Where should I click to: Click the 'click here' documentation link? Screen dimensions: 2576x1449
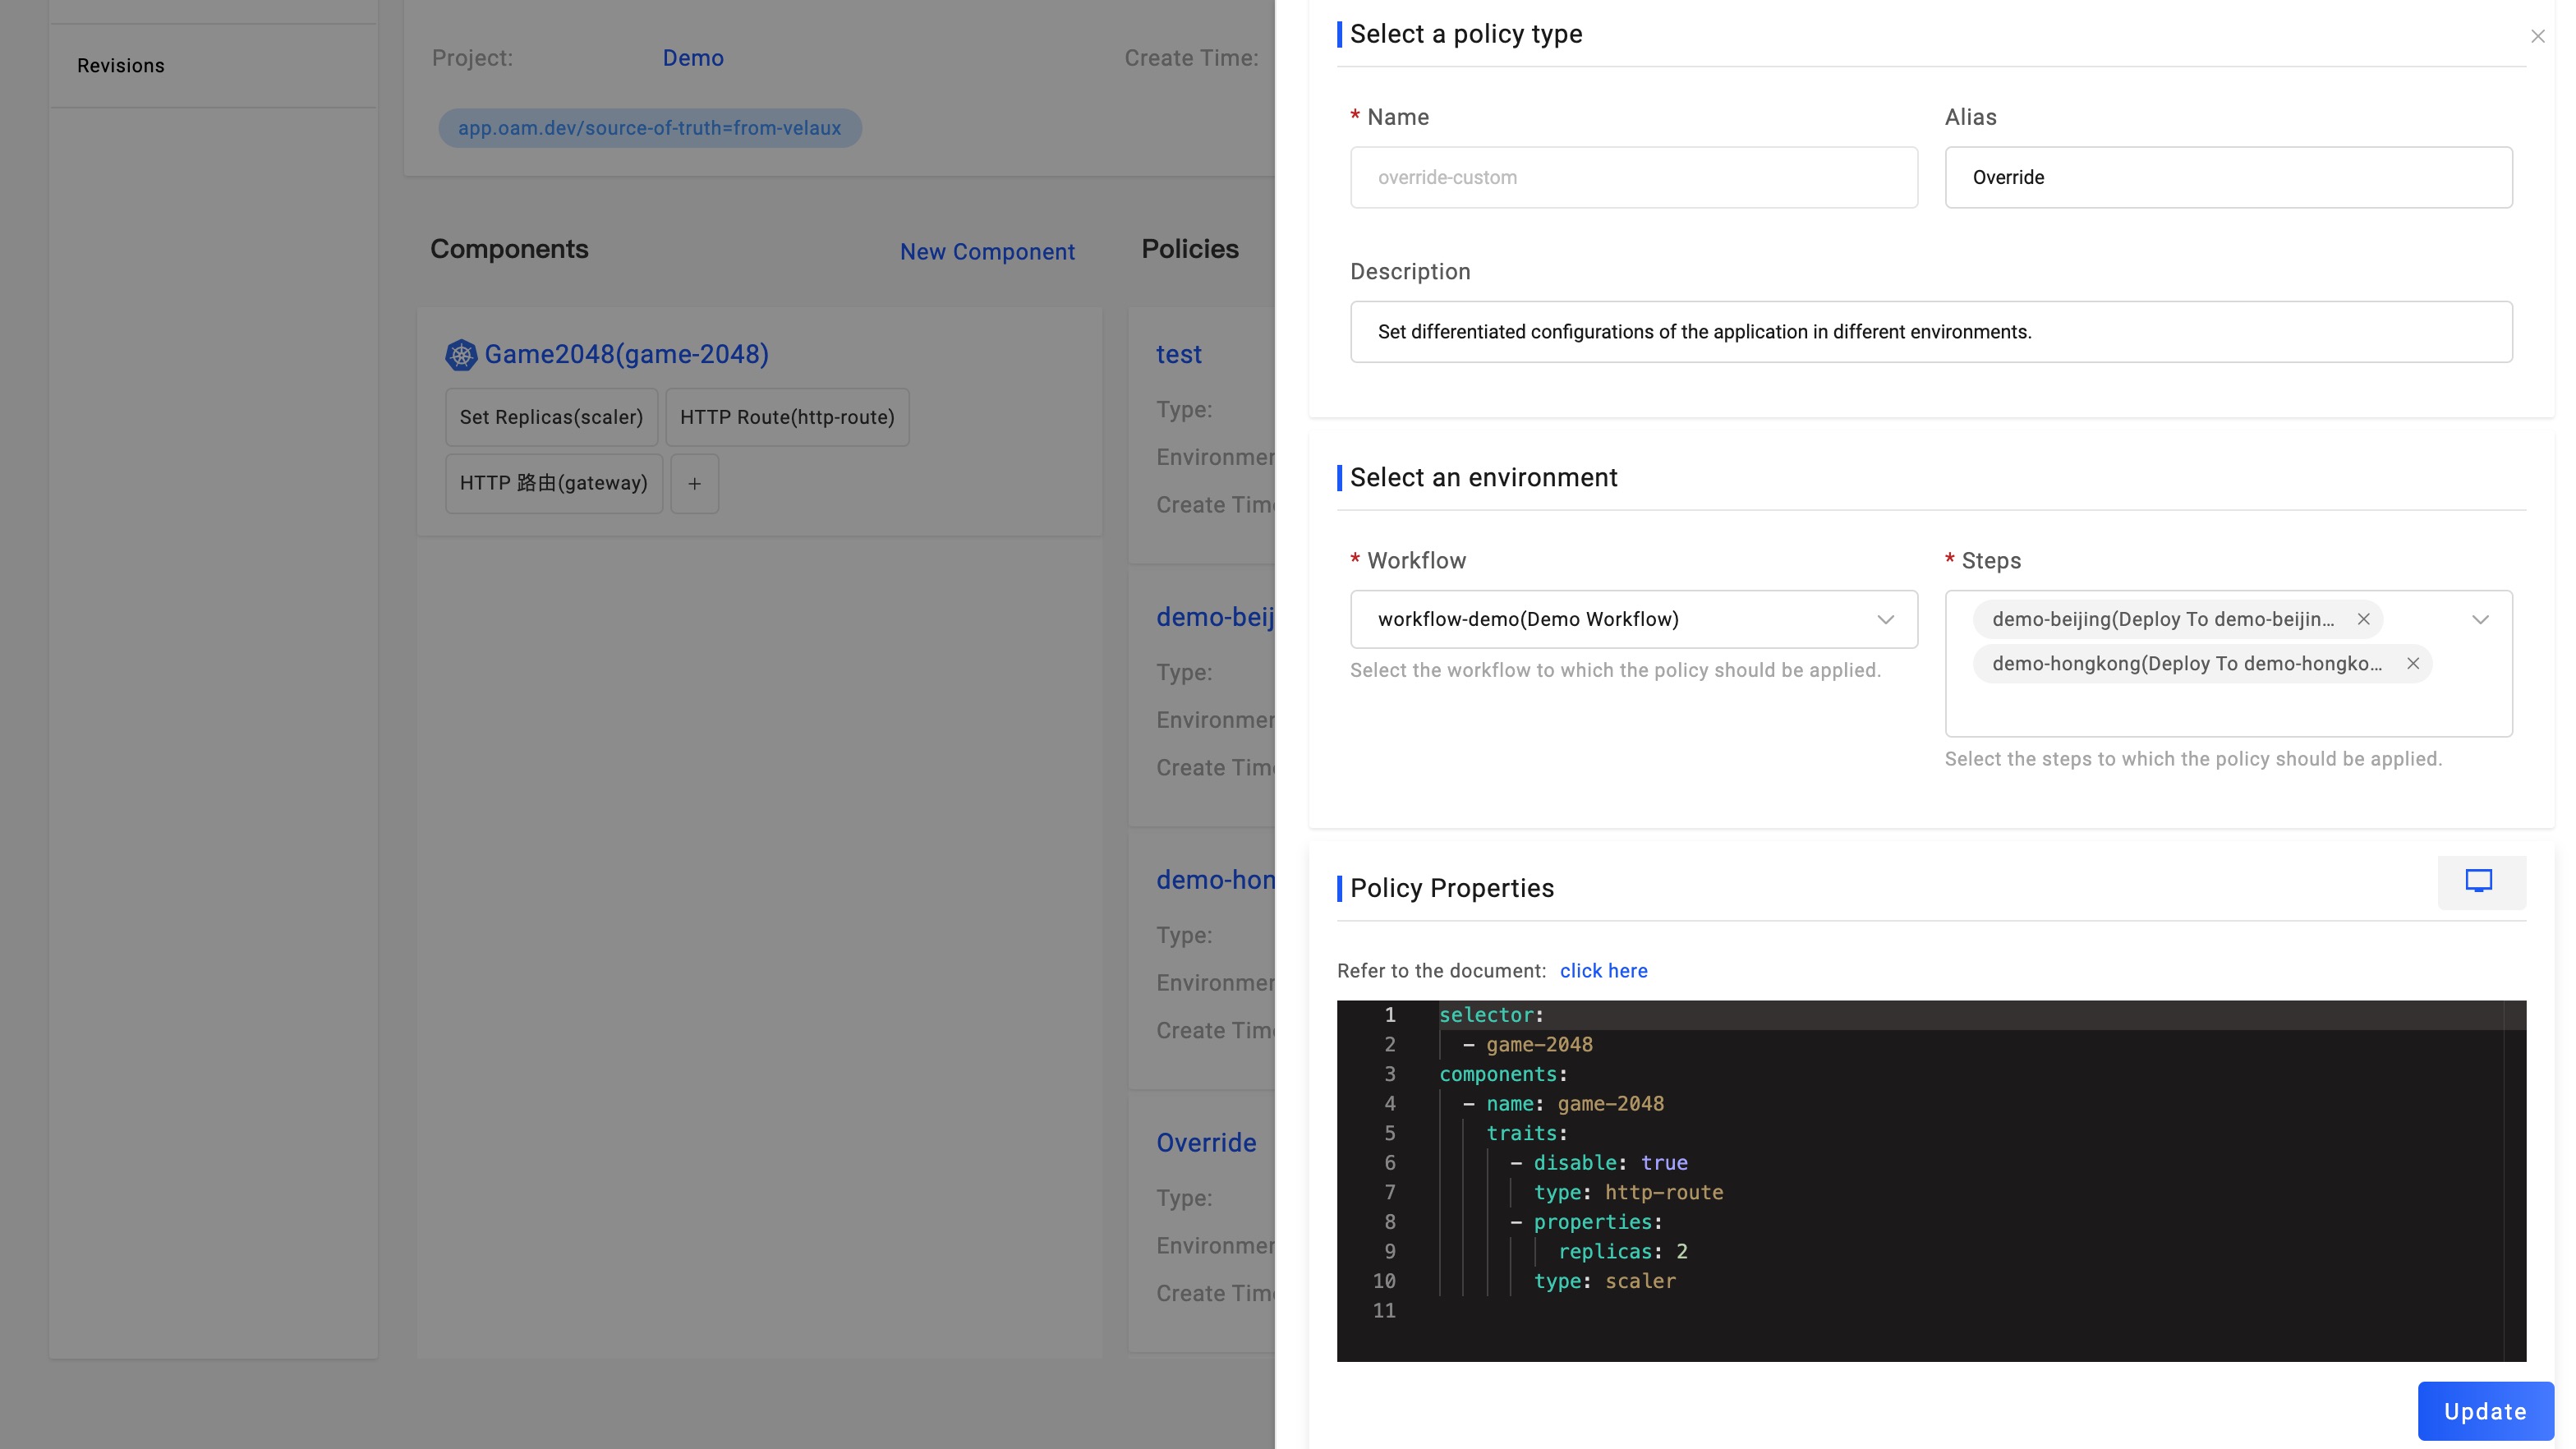1603,969
